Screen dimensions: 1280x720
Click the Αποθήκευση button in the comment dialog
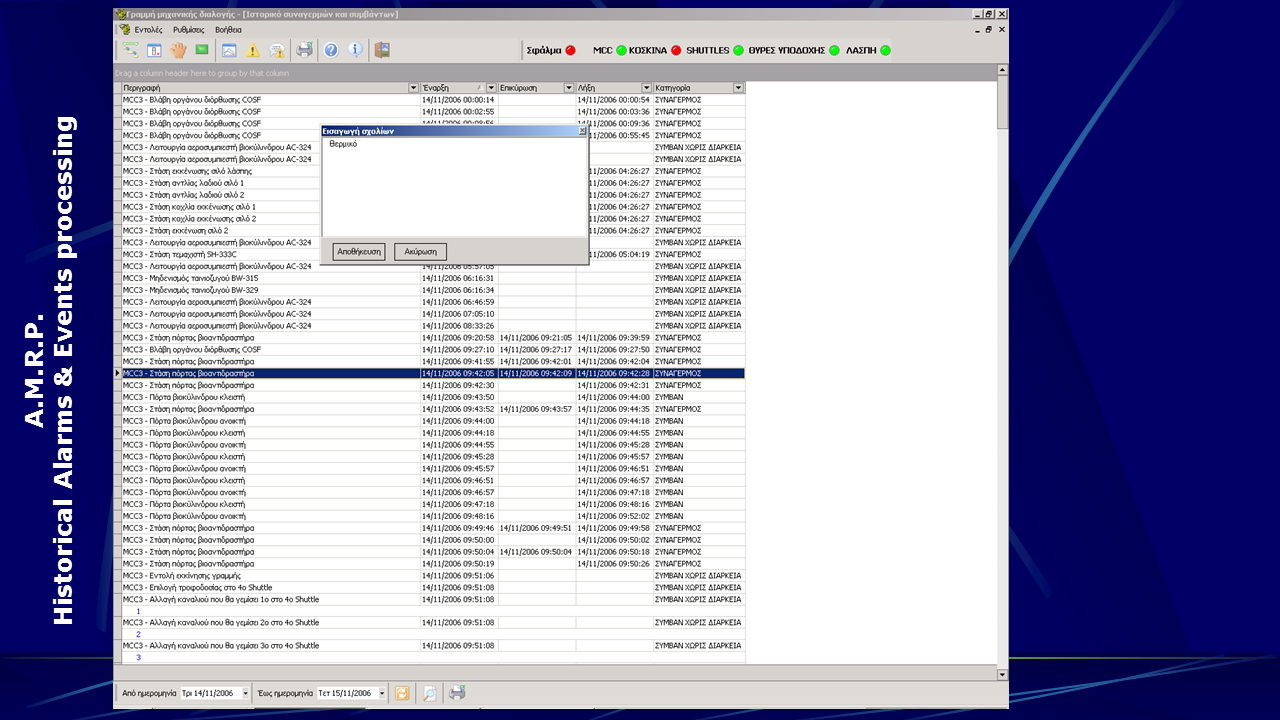(x=359, y=252)
